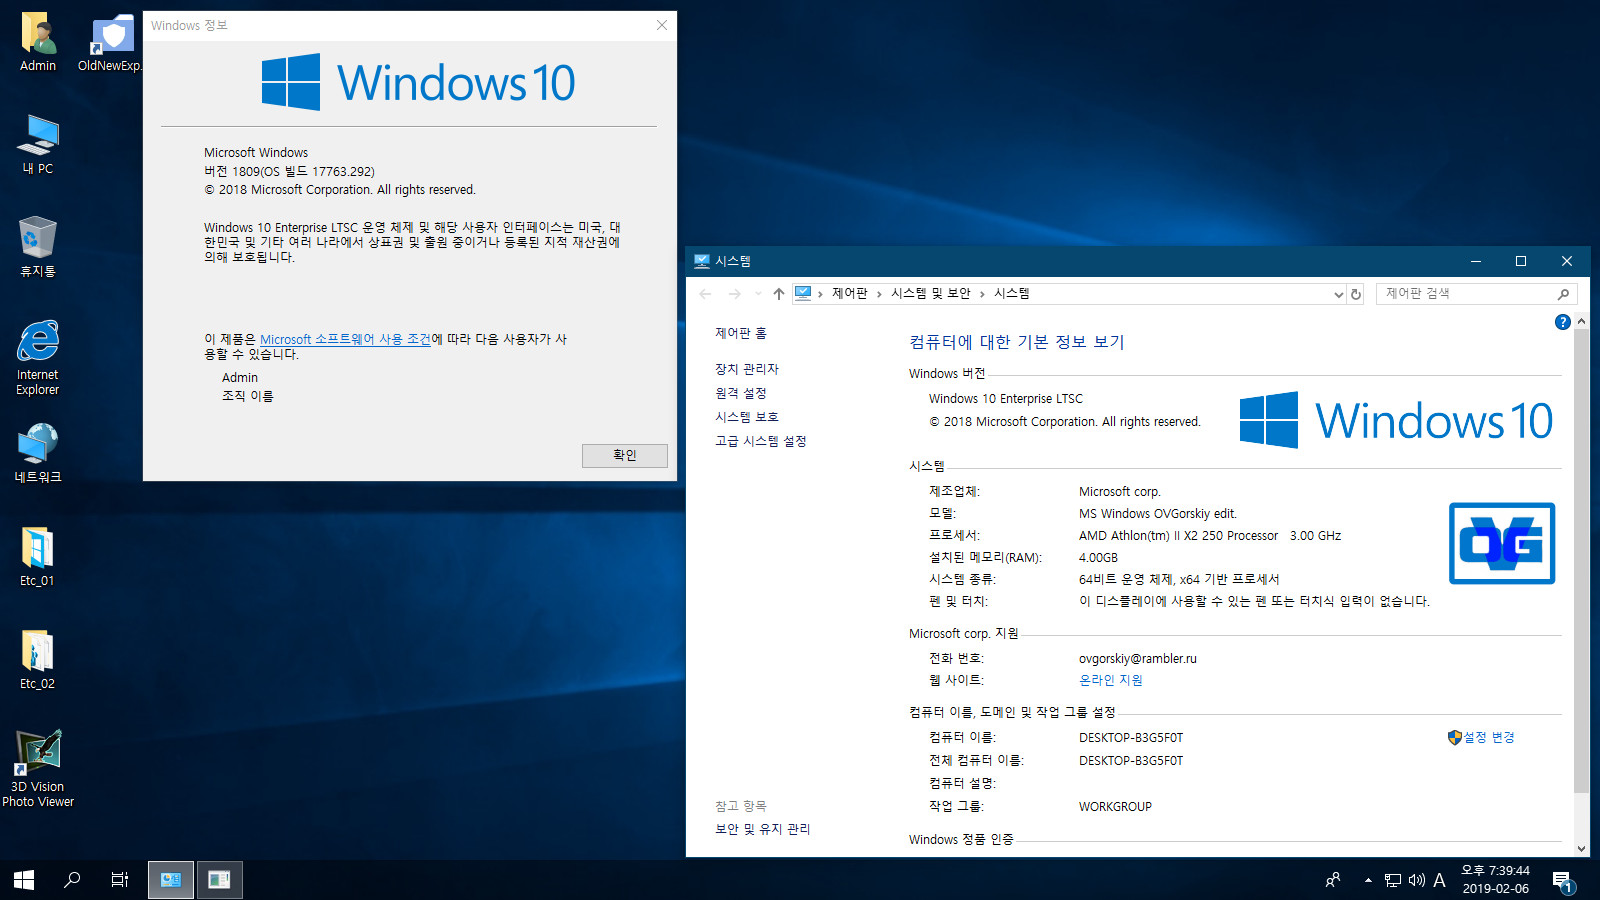Open 보안 및 유지 관리 link

[763, 829]
